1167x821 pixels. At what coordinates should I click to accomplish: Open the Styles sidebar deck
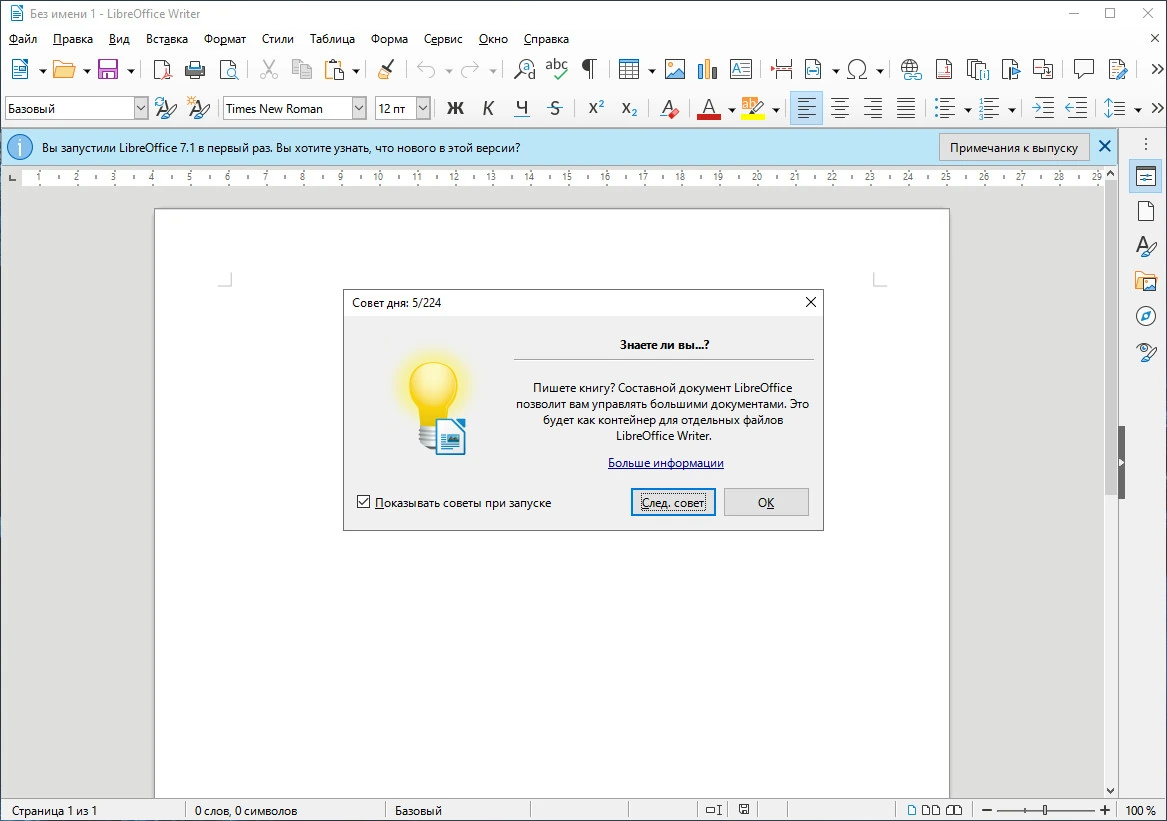tap(1146, 246)
